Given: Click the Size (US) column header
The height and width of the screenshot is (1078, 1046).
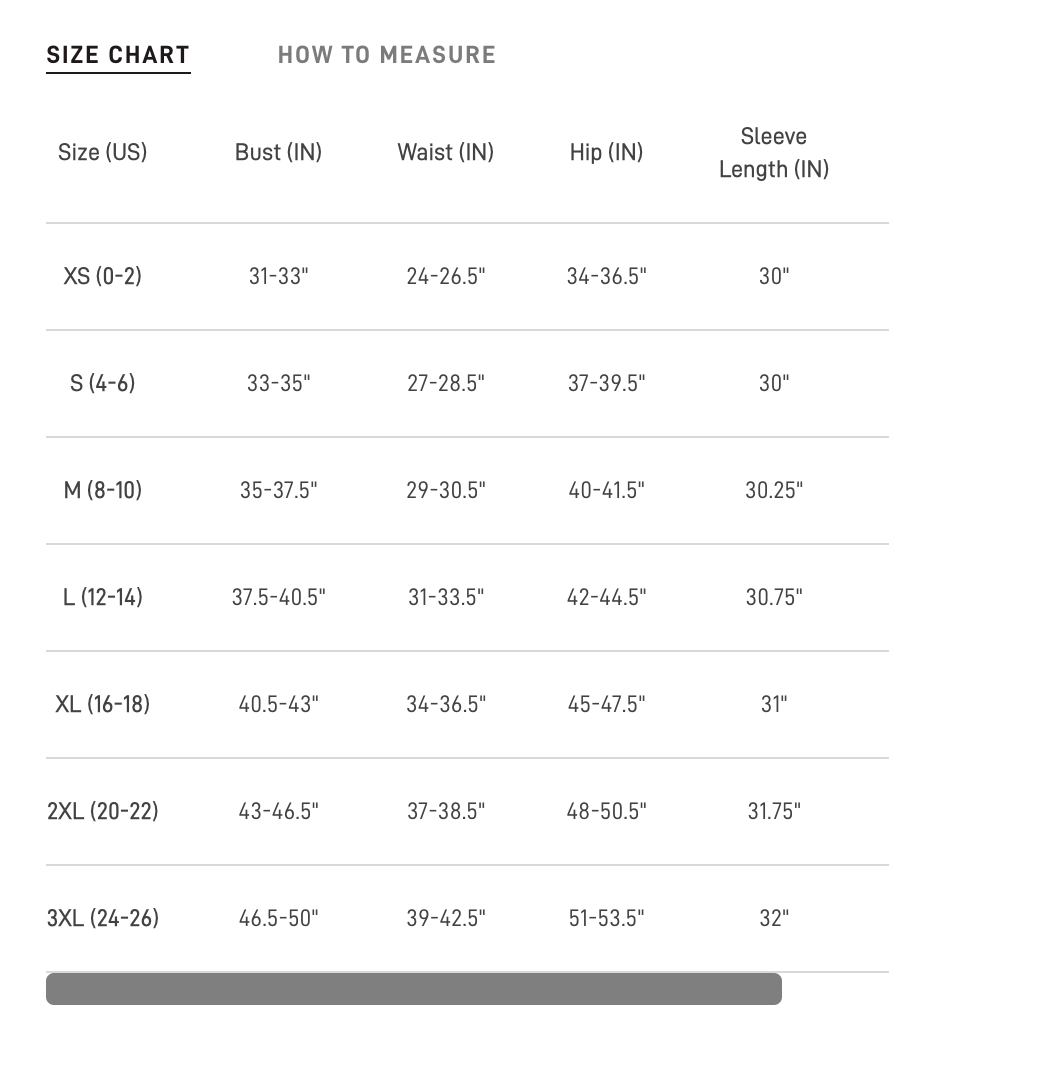Looking at the screenshot, I should (x=102, y=152).
